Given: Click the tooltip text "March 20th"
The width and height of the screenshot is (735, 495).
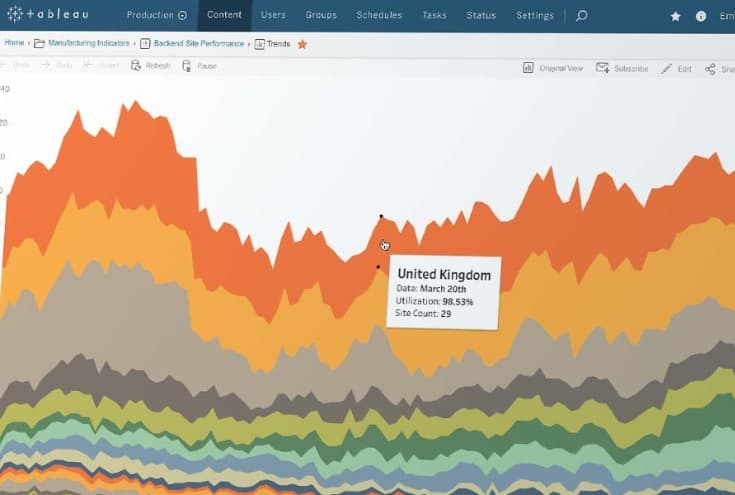Looking at the screenshot, I should (442, 289).
